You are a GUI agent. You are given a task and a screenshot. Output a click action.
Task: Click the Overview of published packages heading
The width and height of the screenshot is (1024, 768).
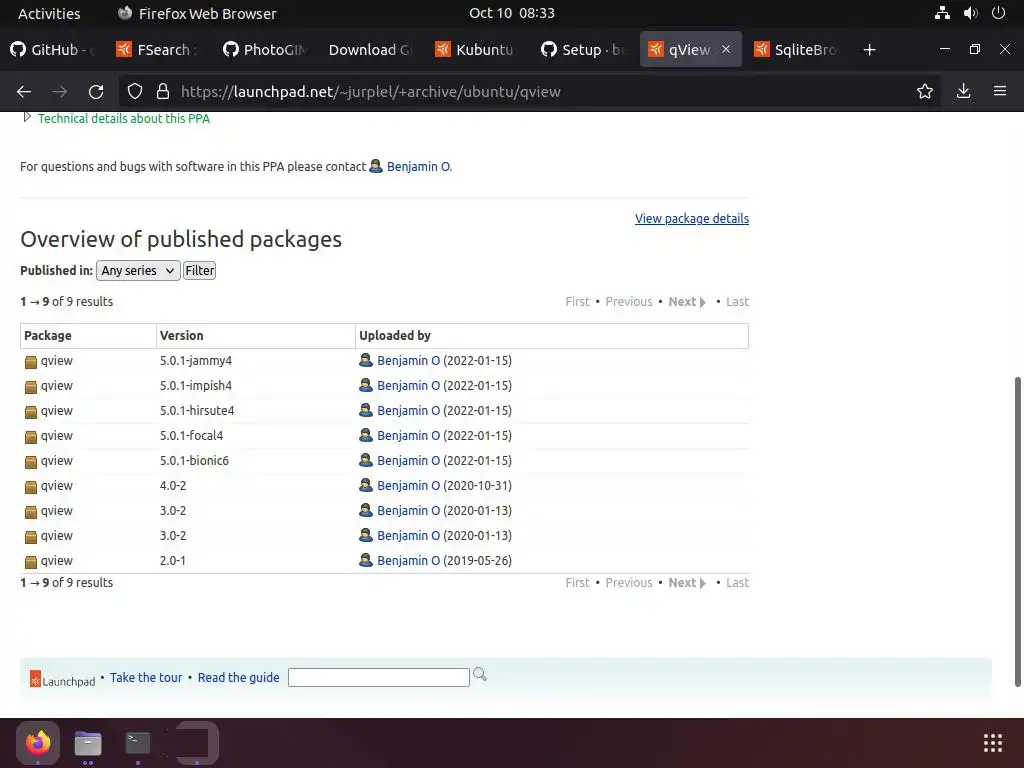[x=181, y=239]
